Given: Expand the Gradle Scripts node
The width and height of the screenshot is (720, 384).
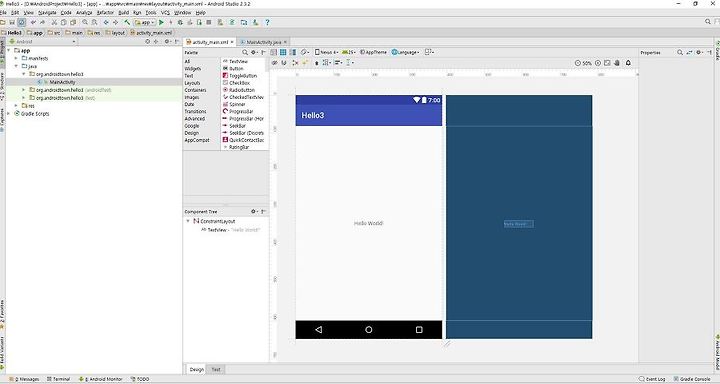Looking at the screenshot, I should point(9,113).
